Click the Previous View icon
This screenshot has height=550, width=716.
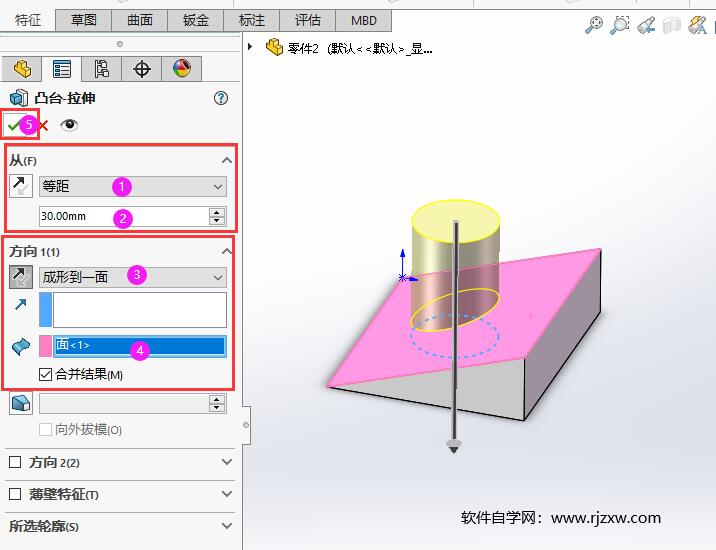point(646,25)
